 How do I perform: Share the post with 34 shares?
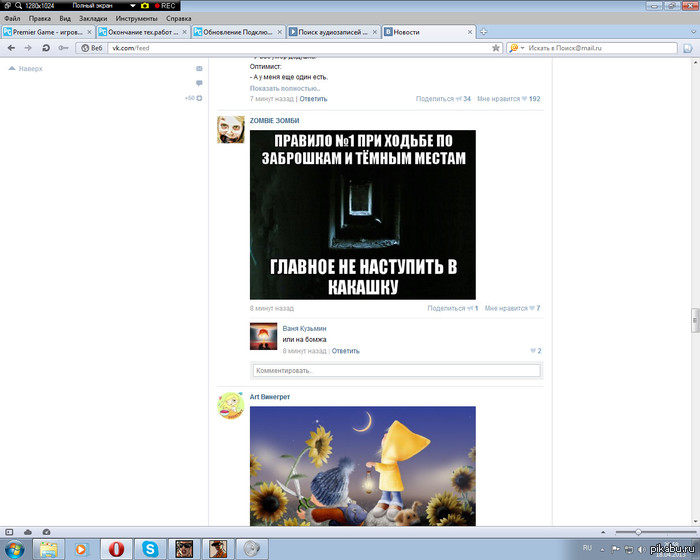443,99
